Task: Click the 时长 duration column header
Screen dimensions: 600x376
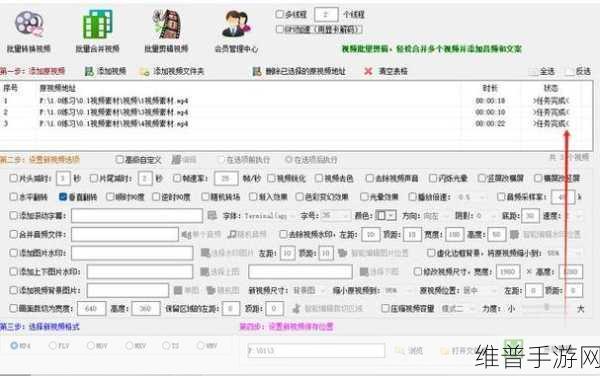Action: tap(490, 88)
